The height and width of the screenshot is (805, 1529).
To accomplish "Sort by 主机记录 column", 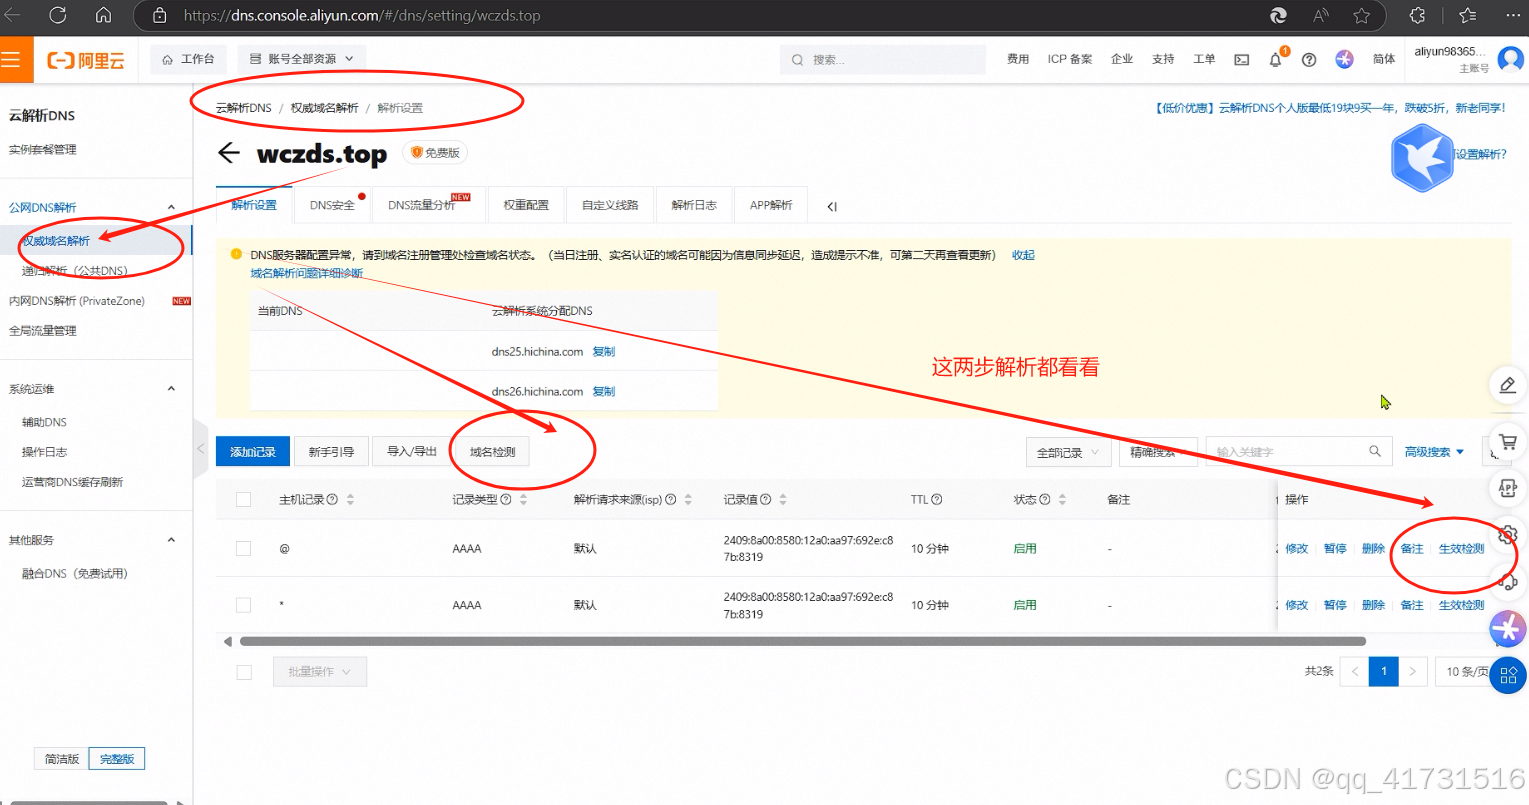I will (350, 500).
